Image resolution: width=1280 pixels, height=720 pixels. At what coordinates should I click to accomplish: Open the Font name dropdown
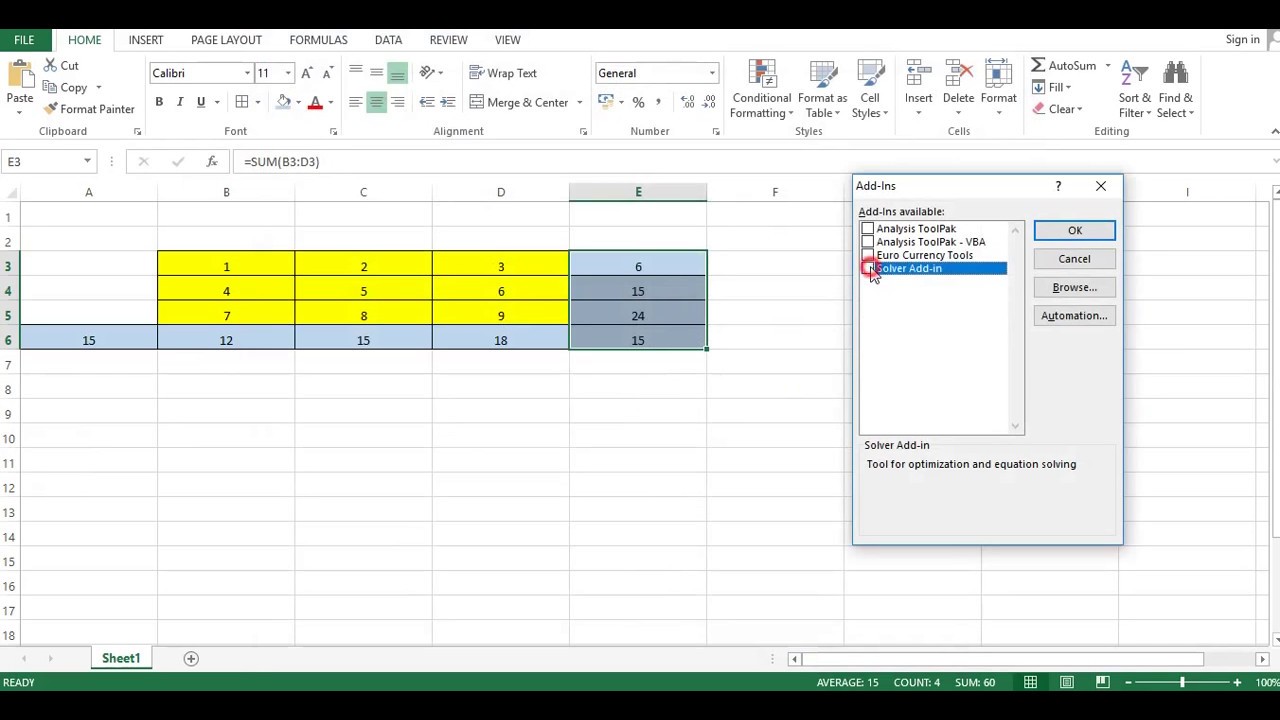[247, 73]
